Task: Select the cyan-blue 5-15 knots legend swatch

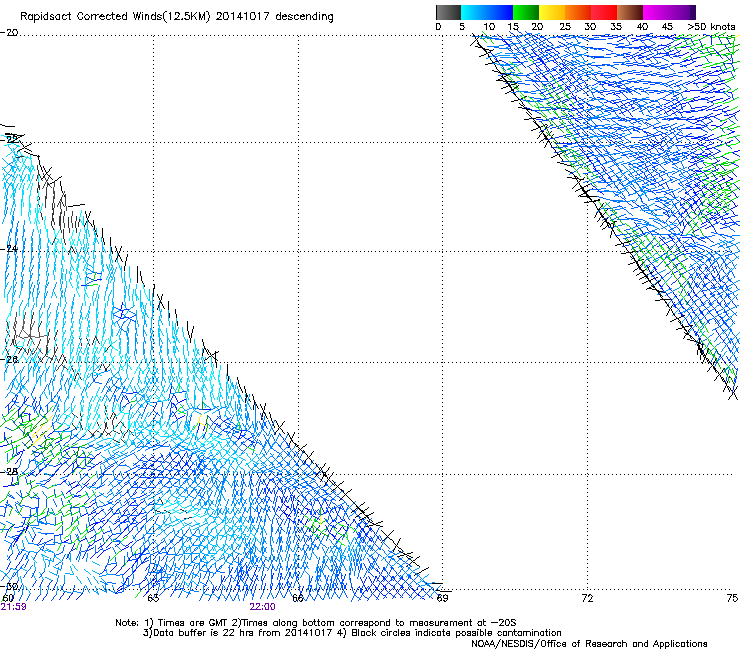Action: [487, 12]
